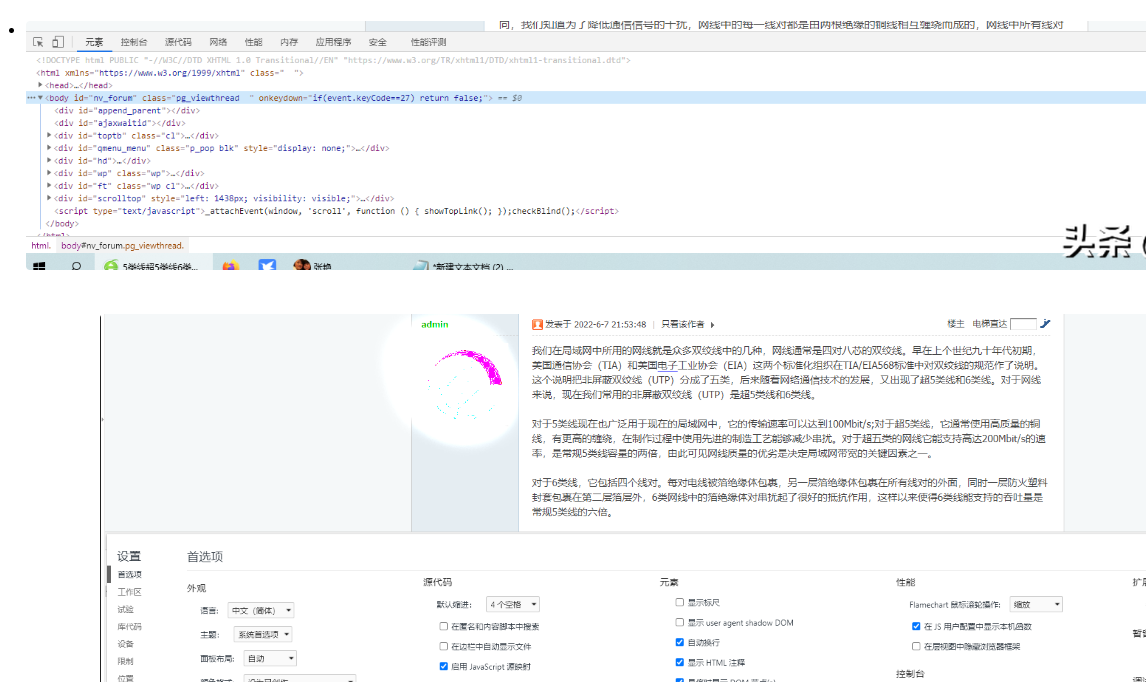Select 限制 in settings sidebar
This screenshot has height=682, width=1146.
pos(126,661)
